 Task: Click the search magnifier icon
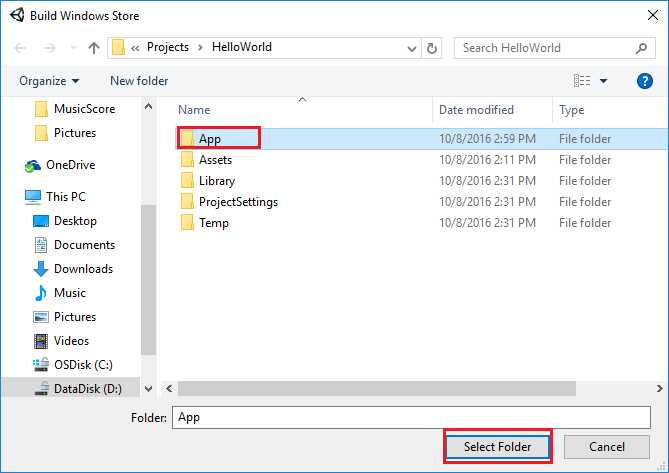pos(641,47)
